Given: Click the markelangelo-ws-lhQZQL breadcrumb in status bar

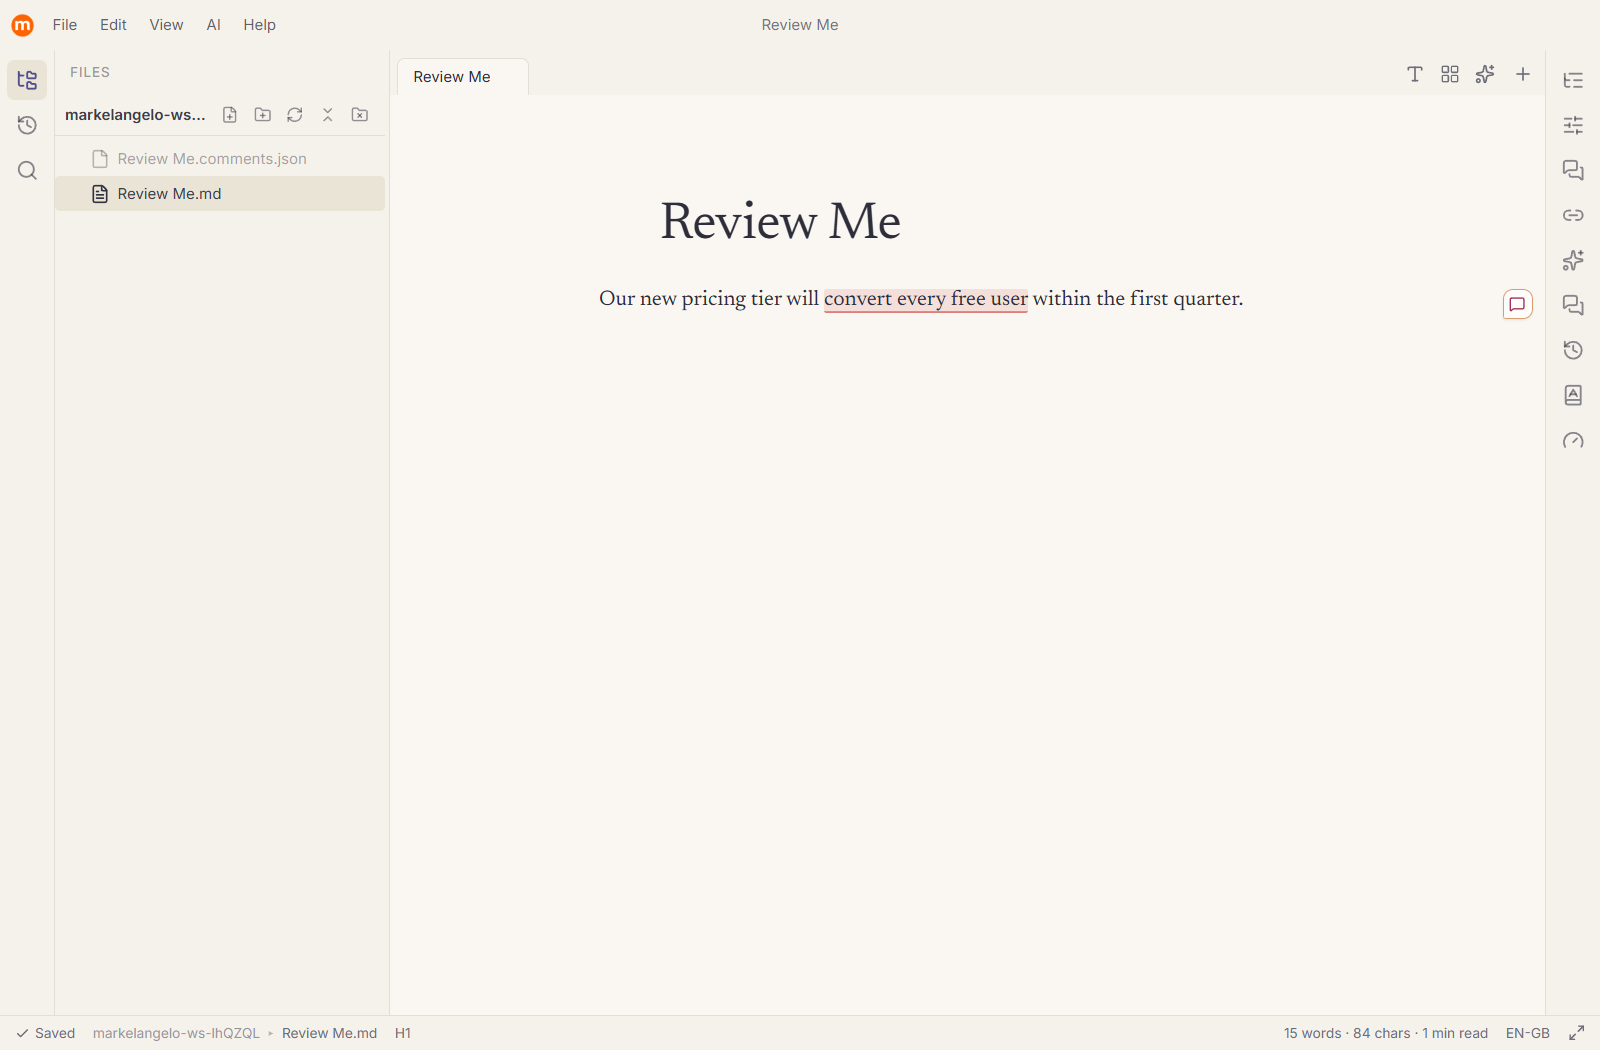Looking at the screenshot, I should tap(176, 1033).
